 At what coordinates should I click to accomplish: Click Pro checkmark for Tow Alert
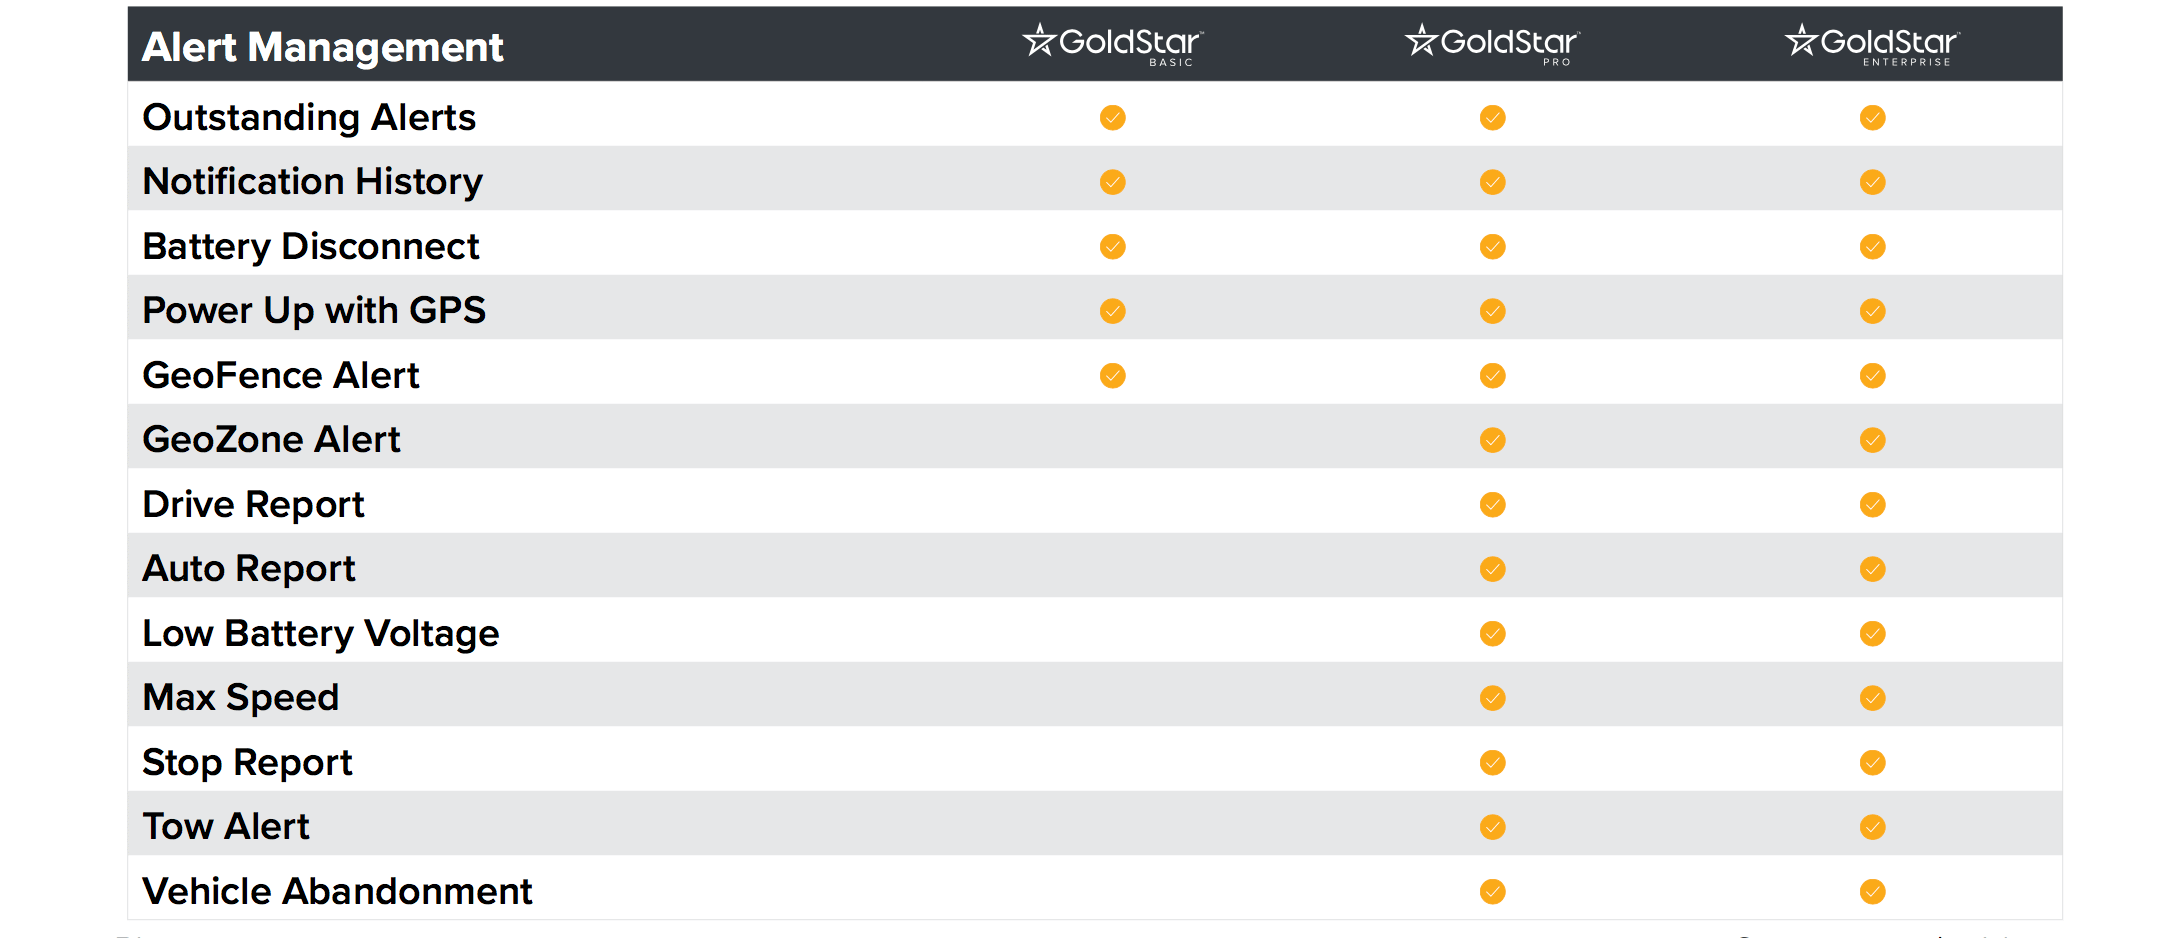(1493, 827)
